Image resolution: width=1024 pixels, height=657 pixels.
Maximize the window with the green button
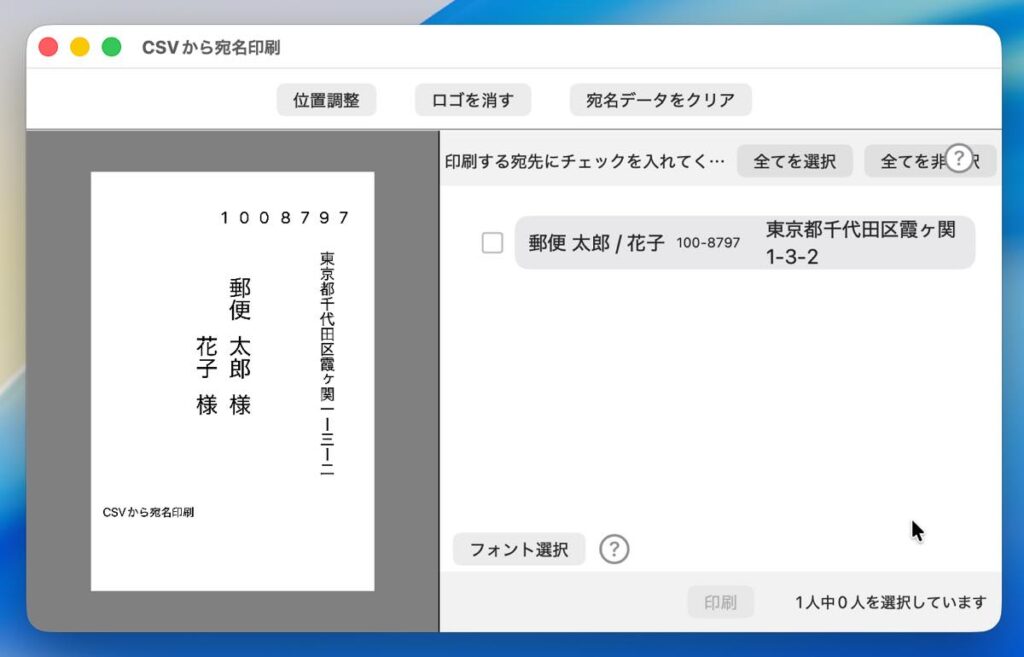tap(112, 47)
